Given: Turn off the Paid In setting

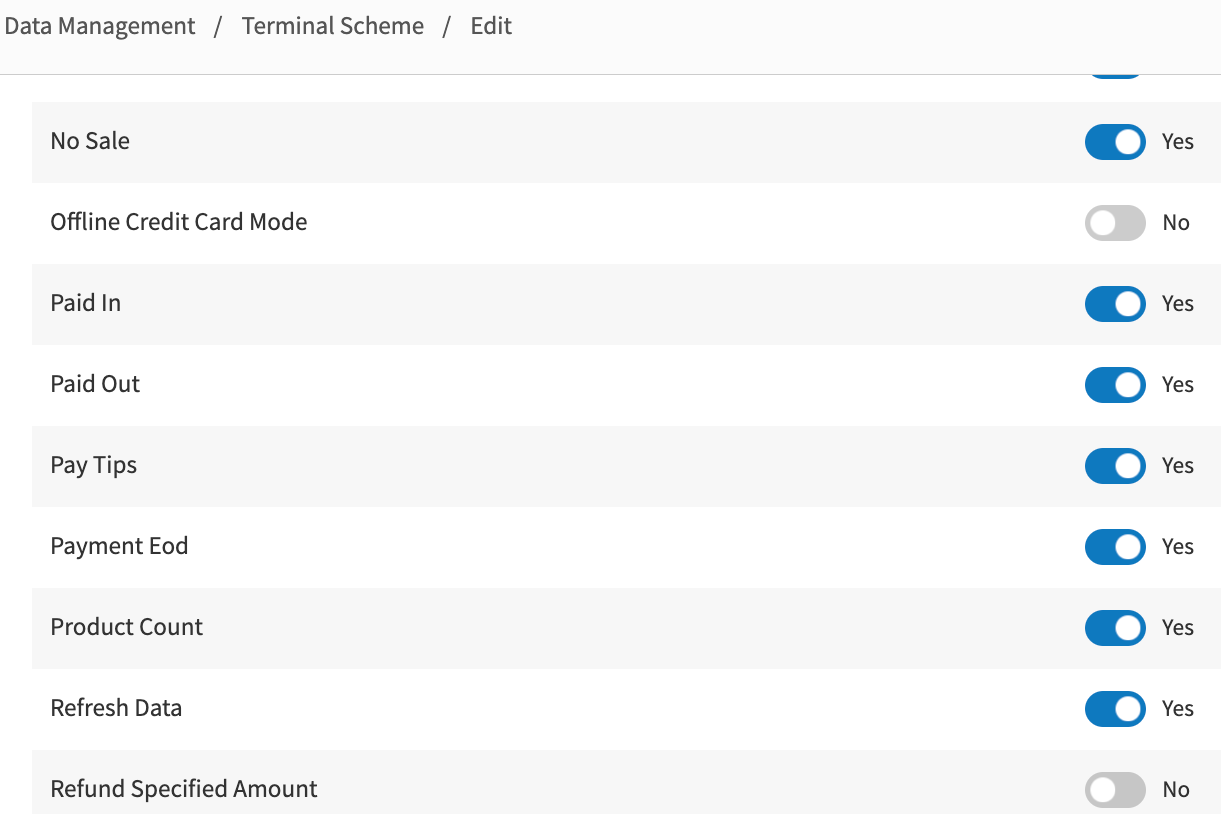Looking at the screenshot, I should [x=1114, y=304].
